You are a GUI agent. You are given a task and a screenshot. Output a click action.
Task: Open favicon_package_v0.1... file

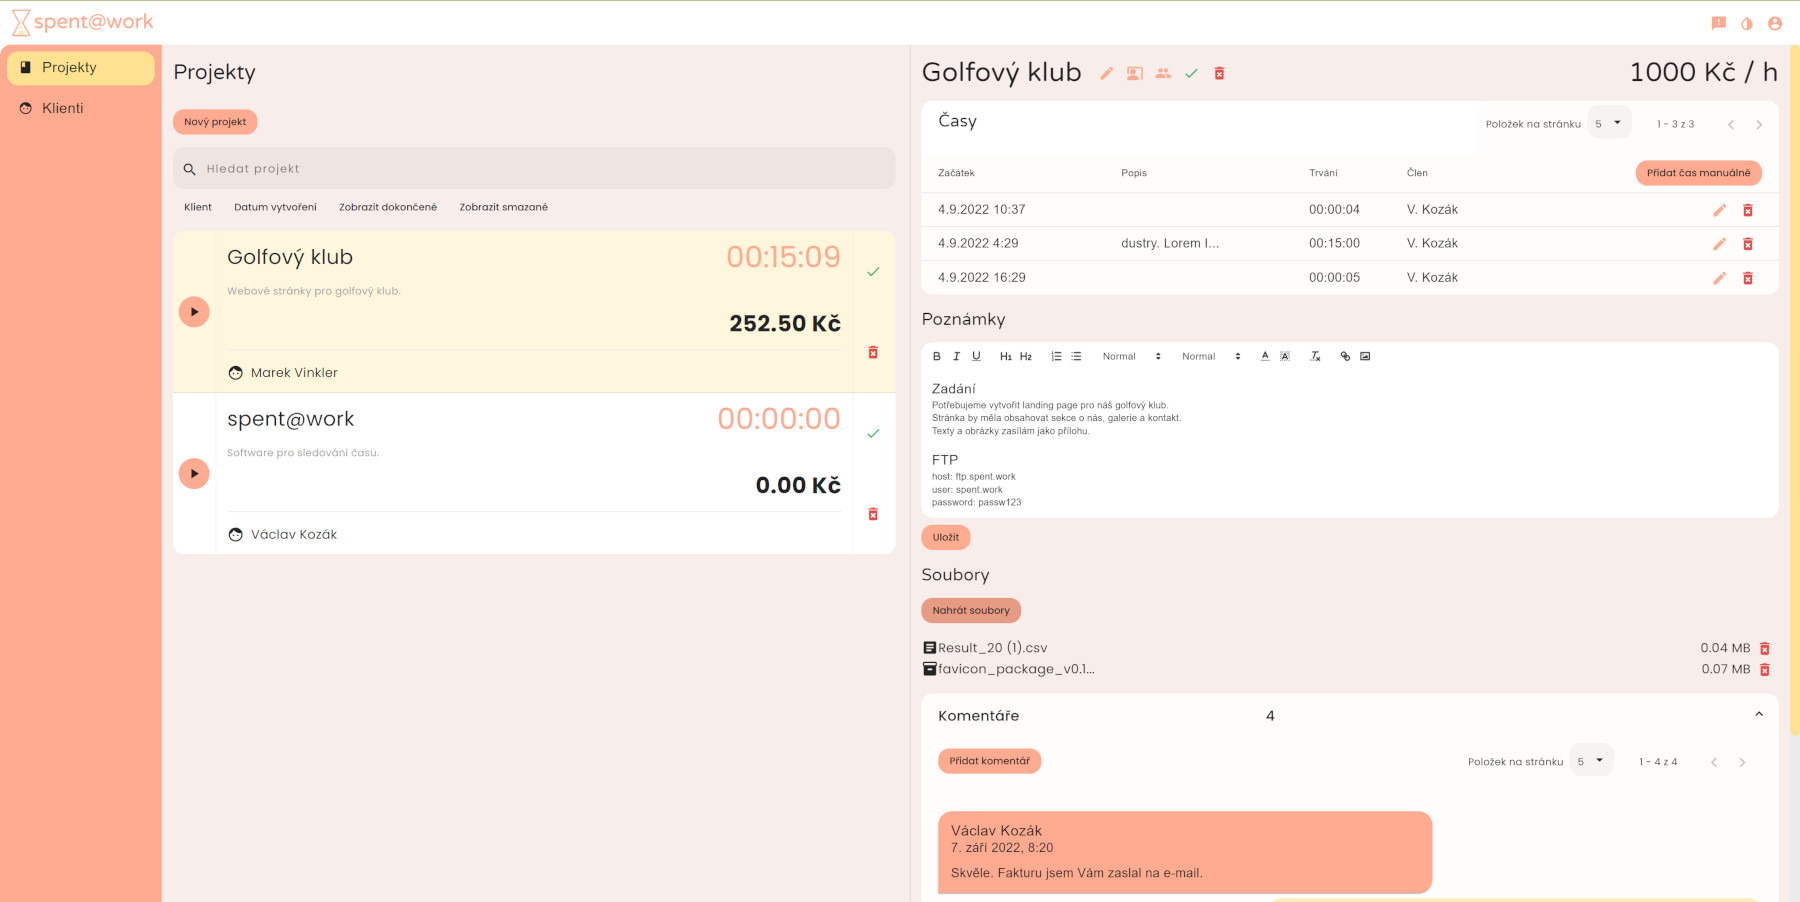pyautogui.click(x=1016, y=669)
